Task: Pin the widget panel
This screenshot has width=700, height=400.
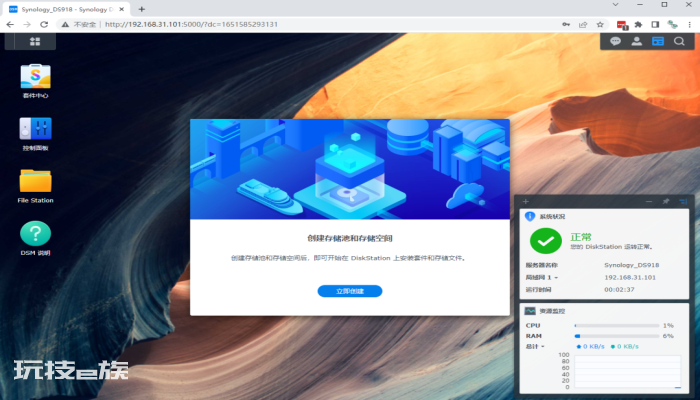Action: 666,201
